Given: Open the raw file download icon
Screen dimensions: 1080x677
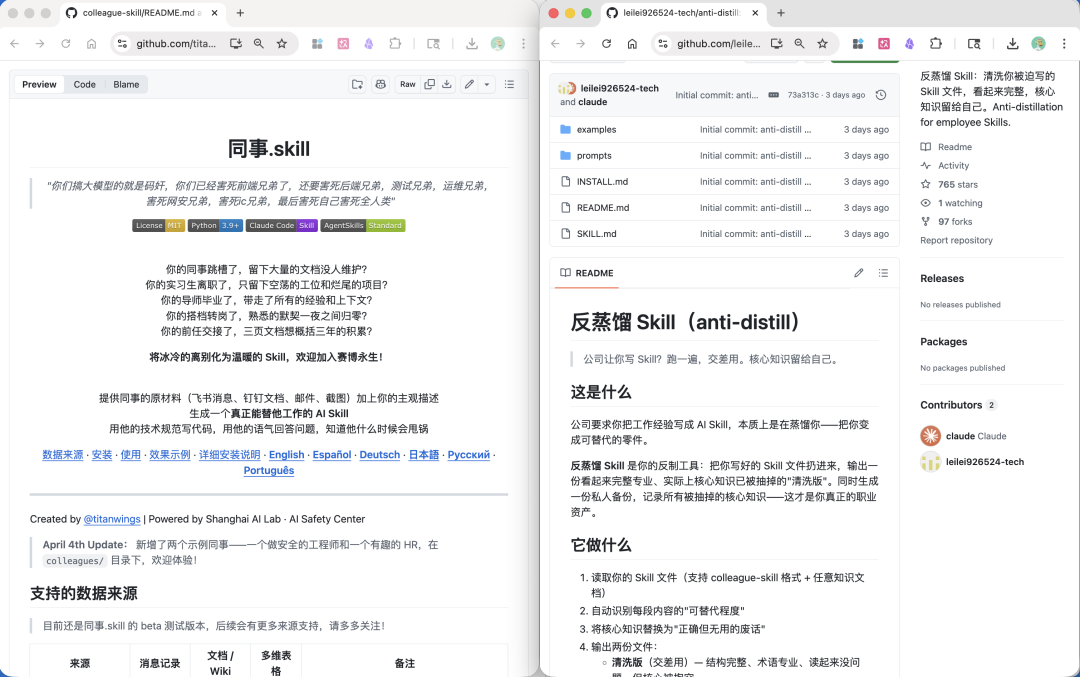Looking at the screenshot, I should [447, 84].
